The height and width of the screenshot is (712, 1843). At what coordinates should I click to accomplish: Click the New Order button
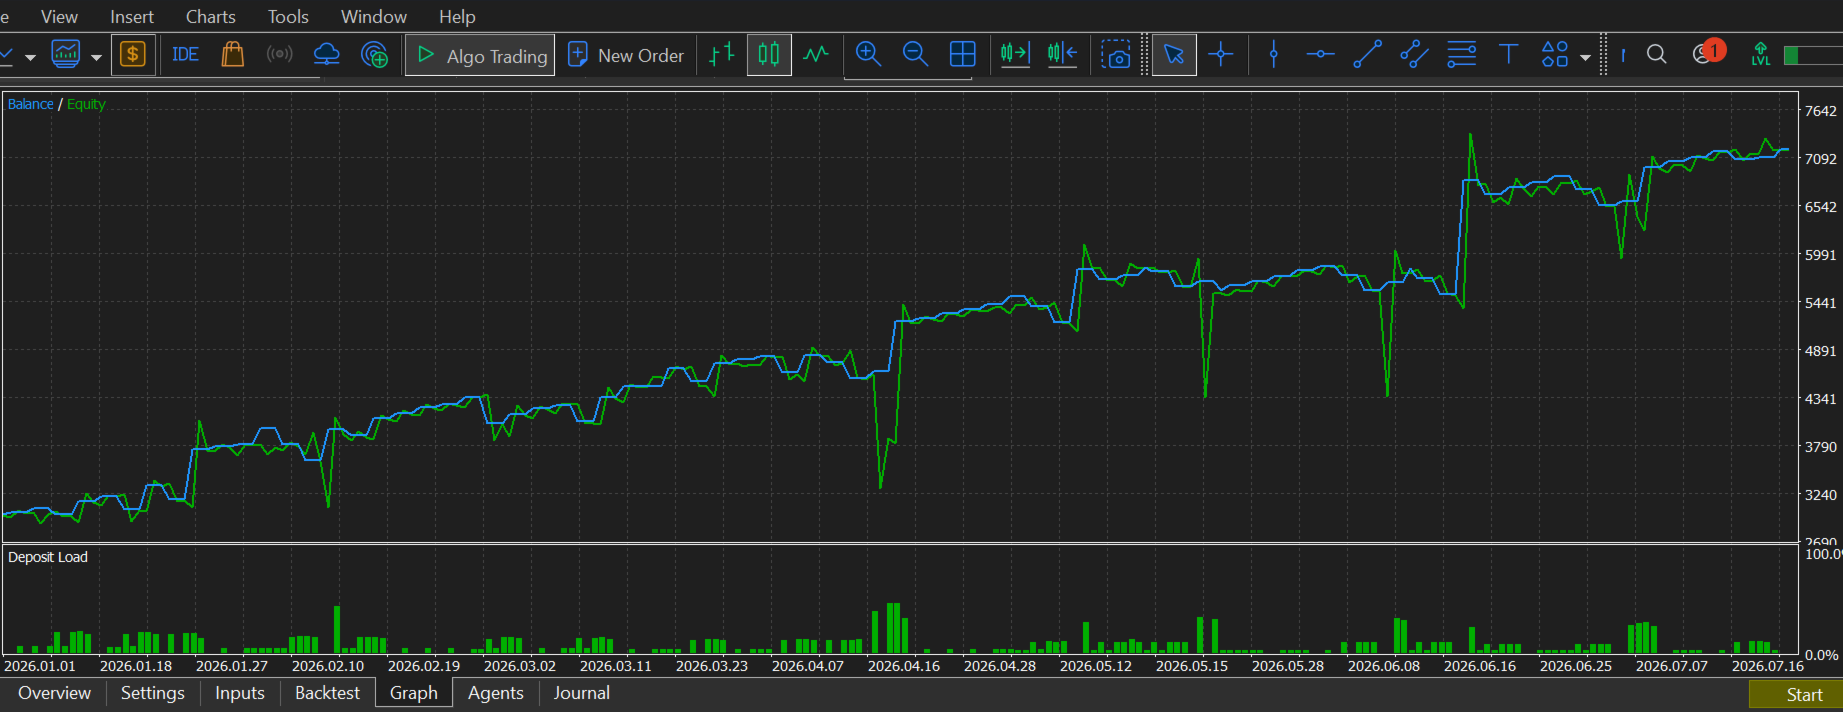click(x=626, y=55)
